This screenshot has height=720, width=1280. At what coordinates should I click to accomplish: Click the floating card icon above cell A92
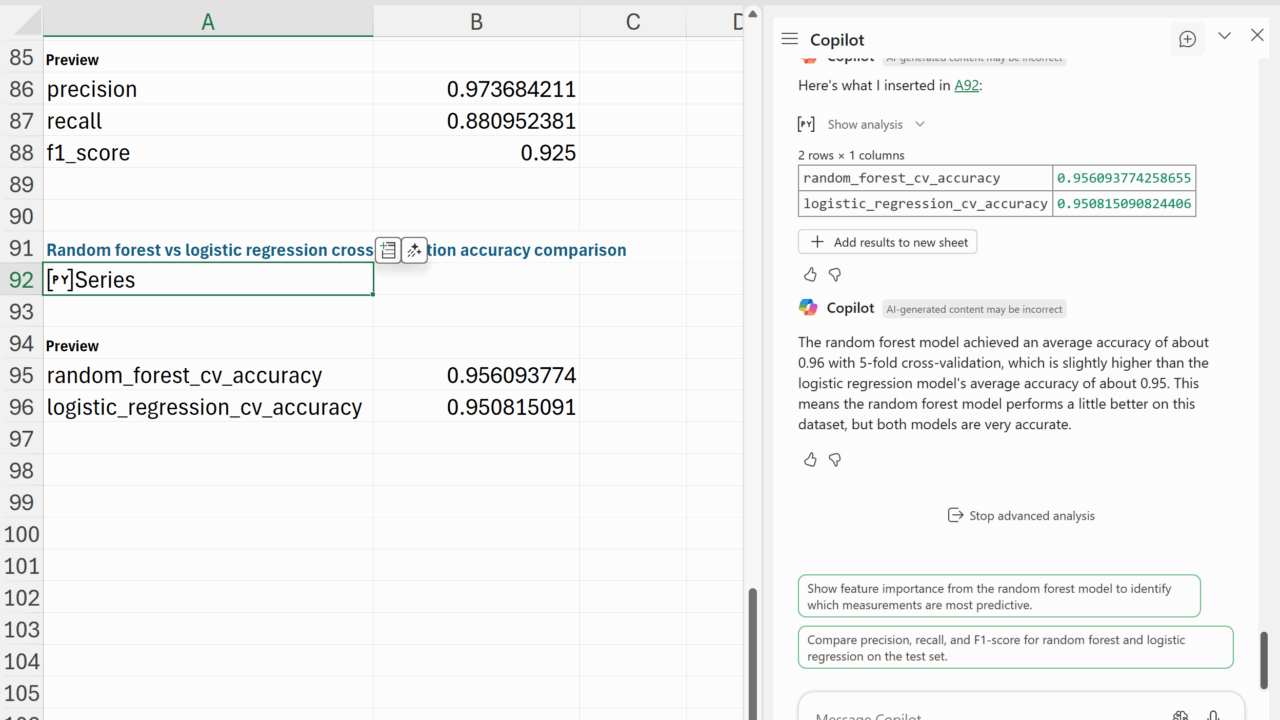click(x=388, y=251)
